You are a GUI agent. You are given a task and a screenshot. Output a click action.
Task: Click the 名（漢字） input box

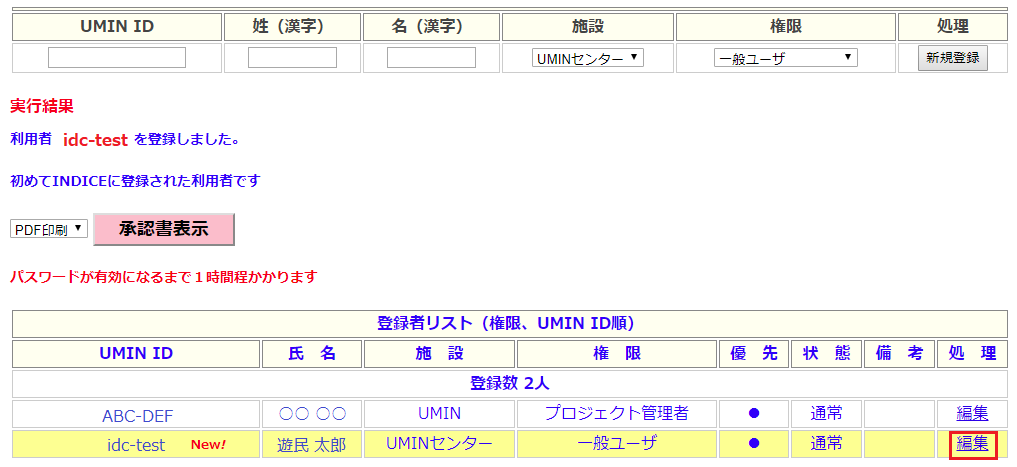[x=431, y=58]
